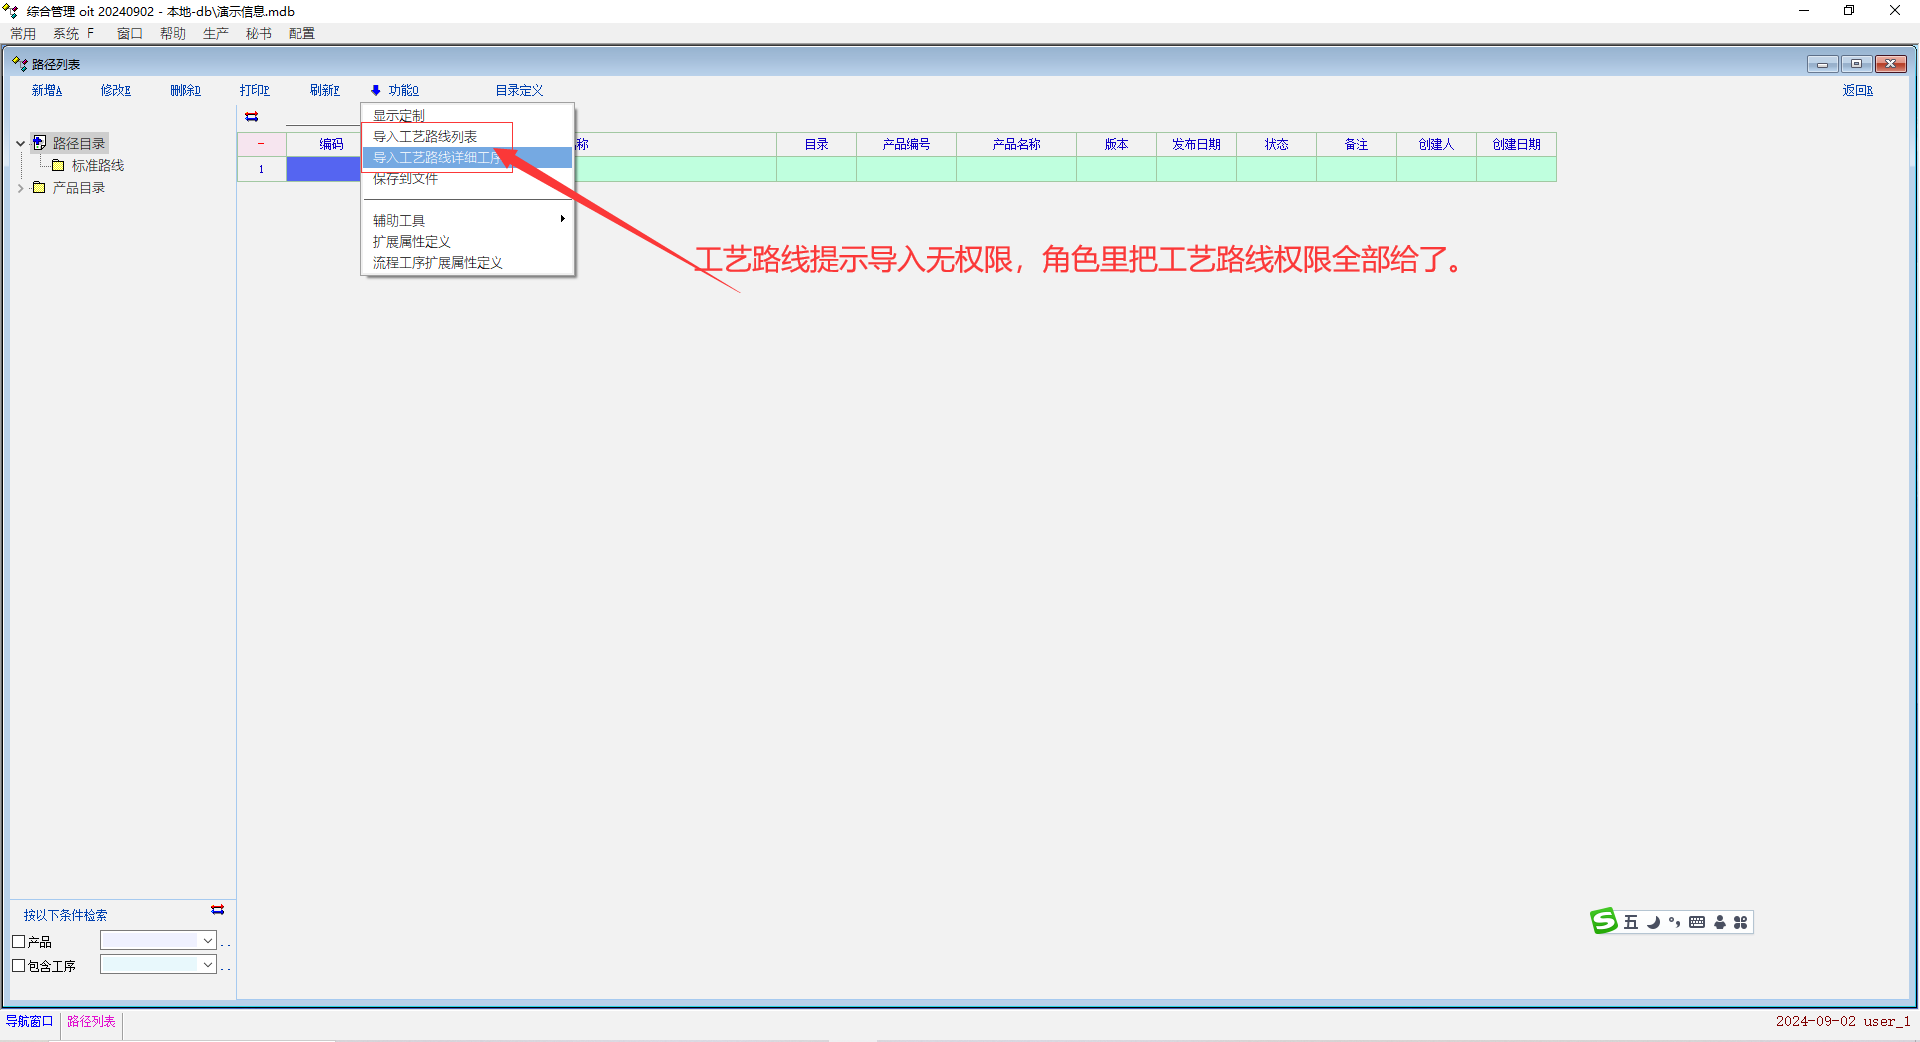Enable the 产品 checkbox
The image size is (1920, 1042).
pos(18,942)
